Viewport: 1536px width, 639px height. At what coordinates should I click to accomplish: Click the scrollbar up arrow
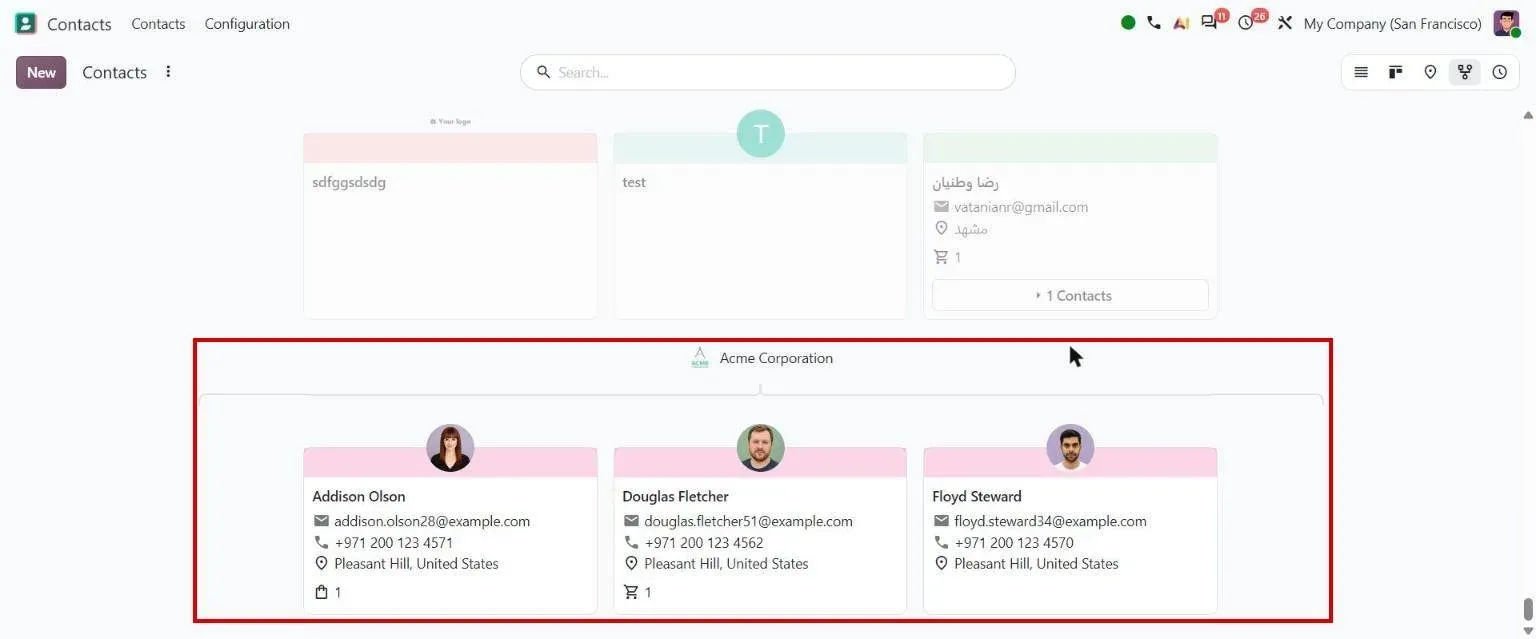coord(1528,115)
